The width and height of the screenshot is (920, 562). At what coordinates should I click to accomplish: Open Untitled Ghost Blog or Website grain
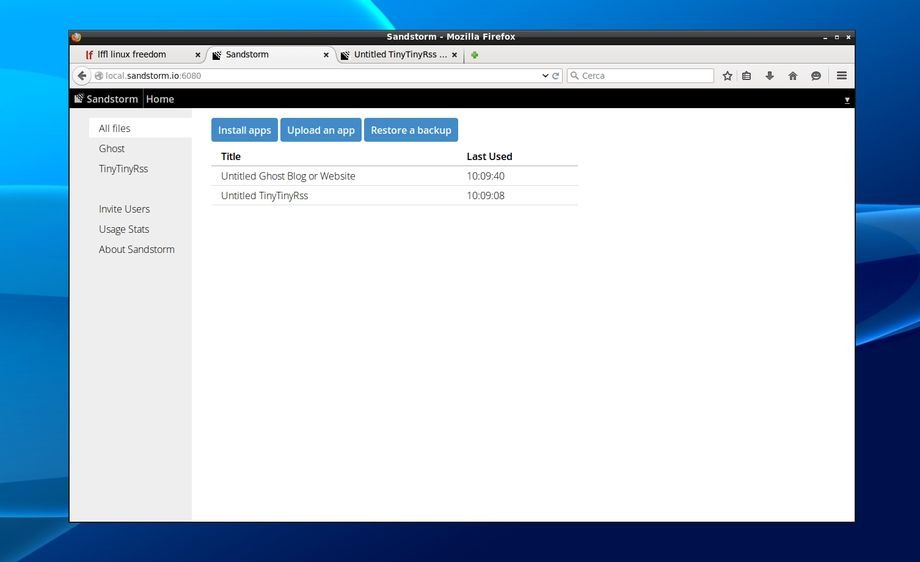click(288, 176)
